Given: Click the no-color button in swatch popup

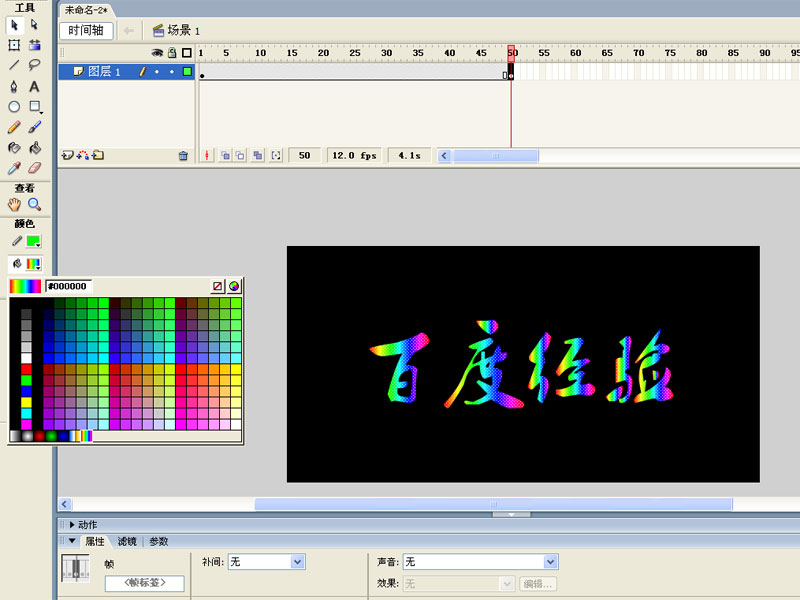Looking at the screenshot, I should [x=218, y=286].
